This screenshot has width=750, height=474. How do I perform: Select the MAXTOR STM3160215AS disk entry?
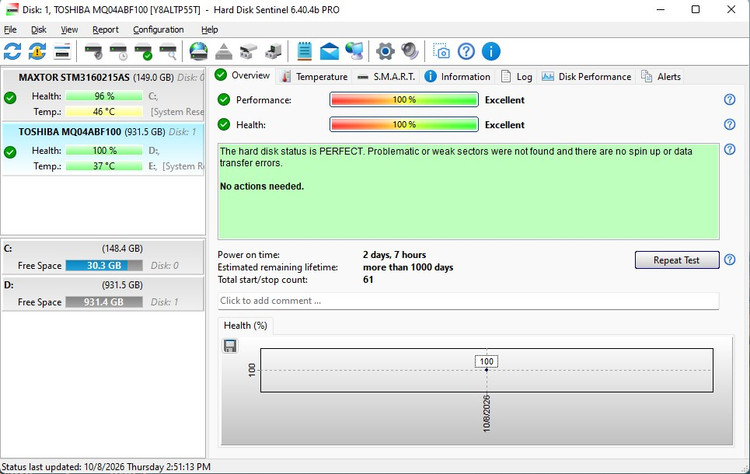click(x=103, y=94)
